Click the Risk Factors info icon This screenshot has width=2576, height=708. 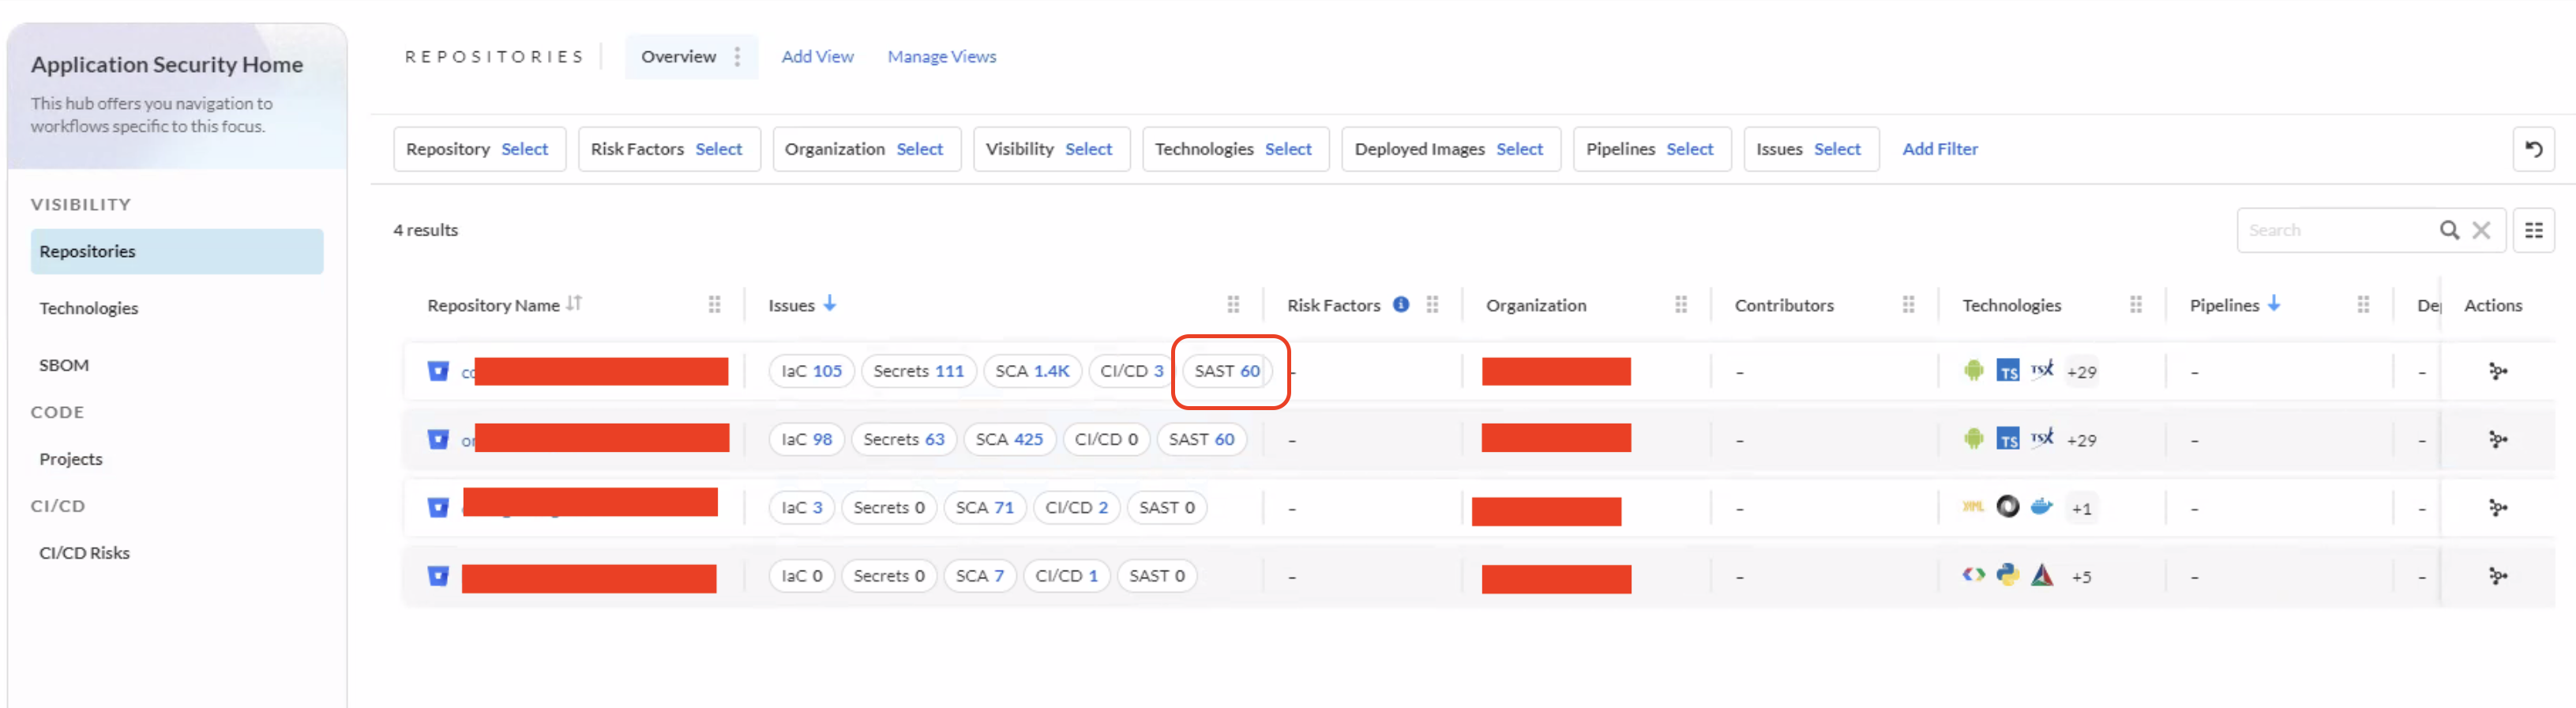(x=1401, y=304)
